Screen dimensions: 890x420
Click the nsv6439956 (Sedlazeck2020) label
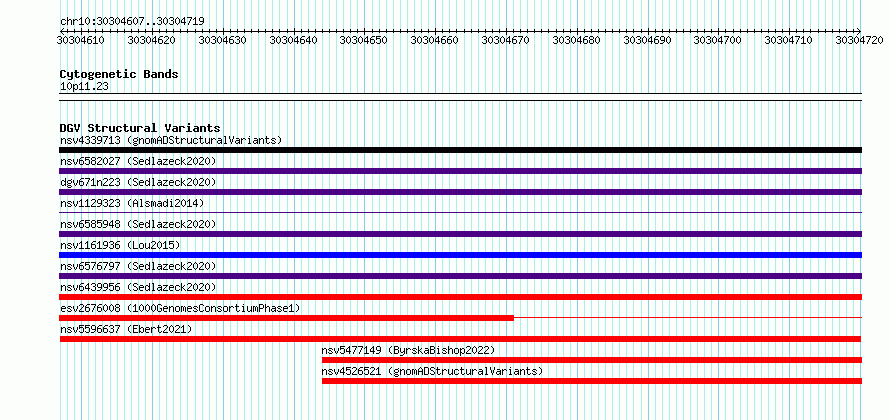click(x=138, y=287)
